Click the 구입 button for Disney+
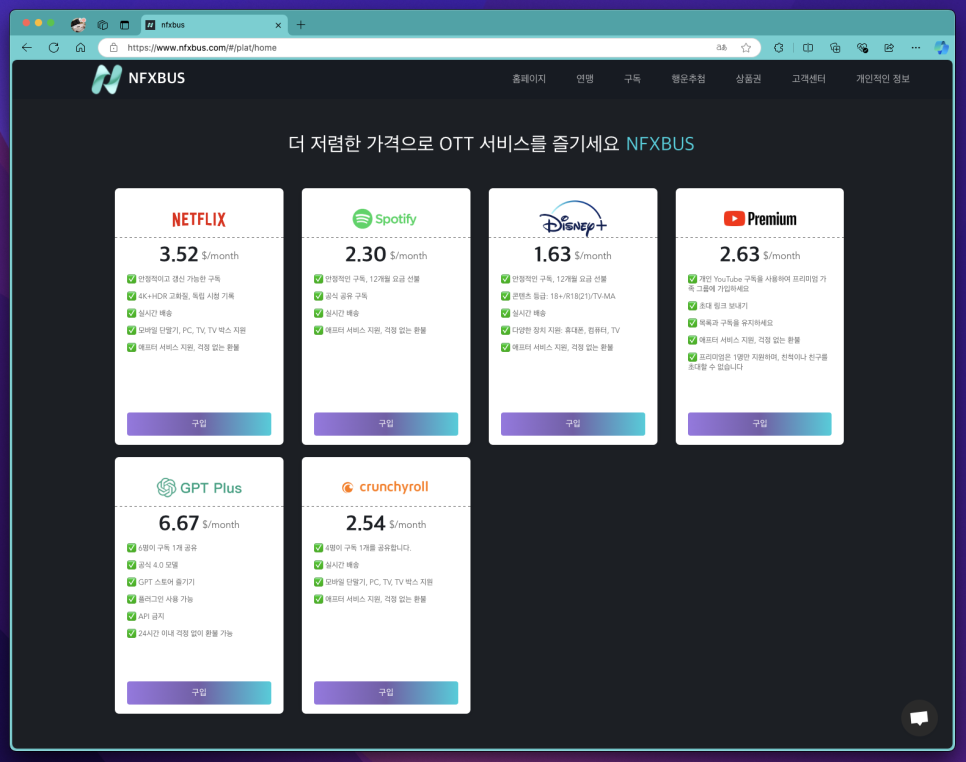Image resolution: width=966 pixels, height=762 pixels. (573, 424)
